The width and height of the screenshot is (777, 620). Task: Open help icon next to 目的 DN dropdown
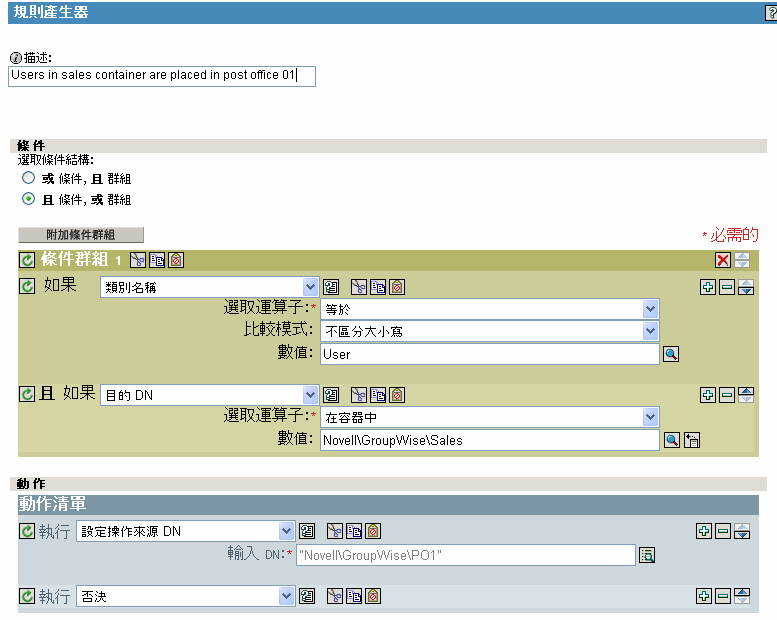tap(331, 395)
